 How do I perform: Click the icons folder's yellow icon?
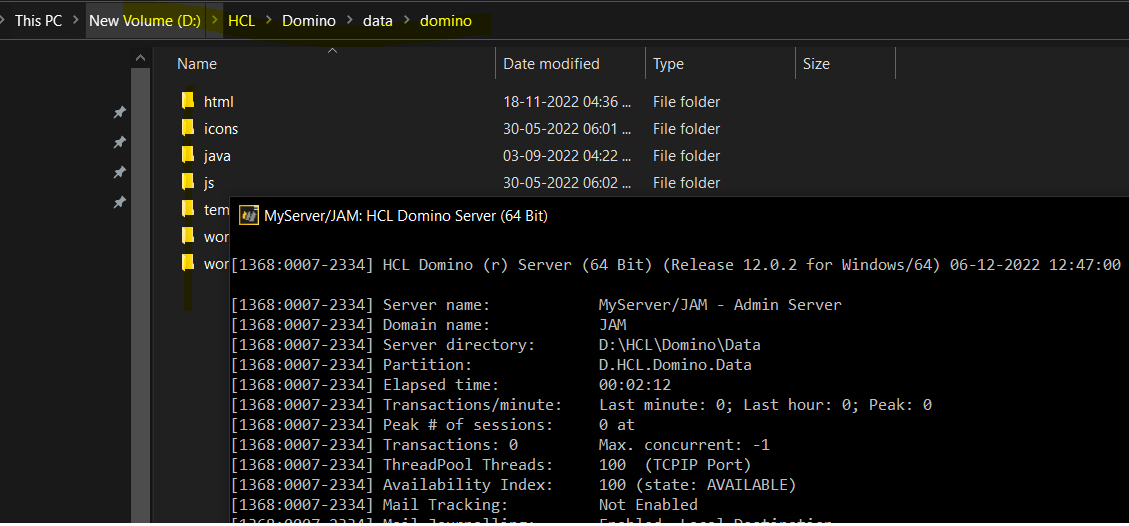(x=188, y=128)
